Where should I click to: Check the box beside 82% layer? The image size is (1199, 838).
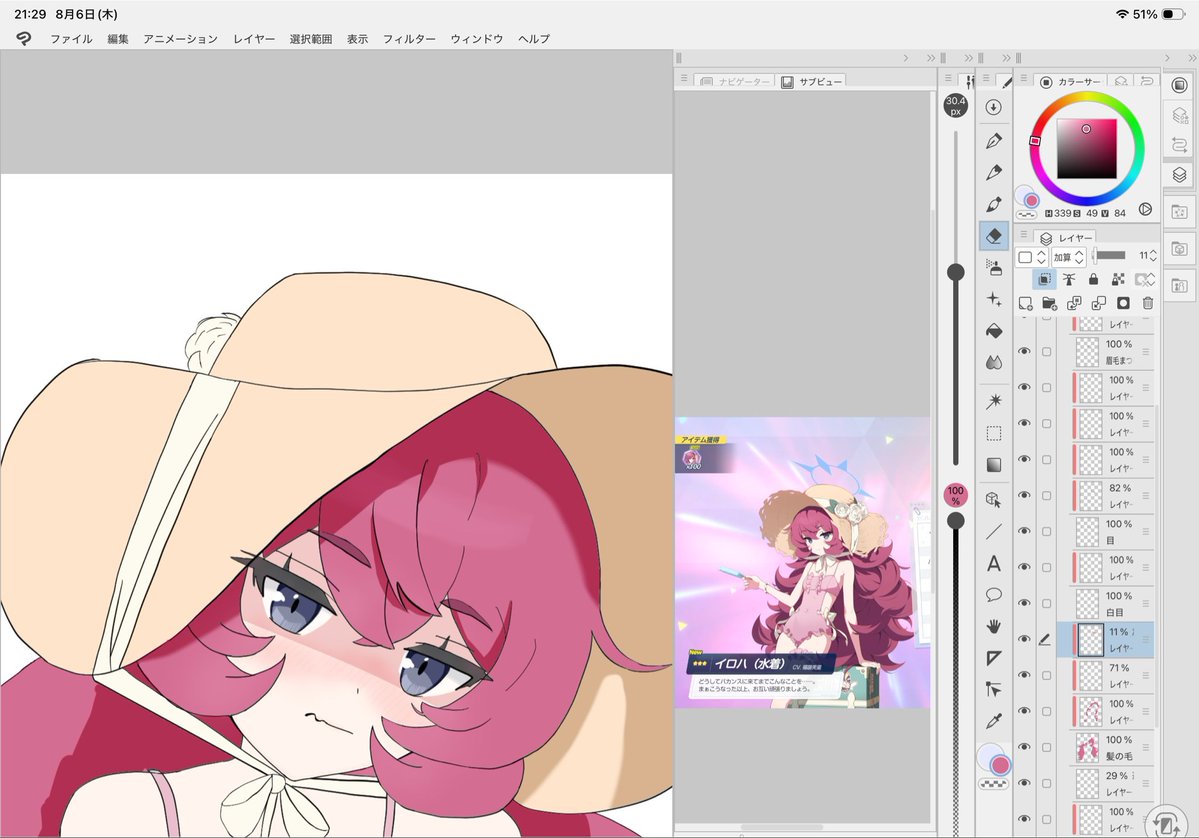[1046, 495]
